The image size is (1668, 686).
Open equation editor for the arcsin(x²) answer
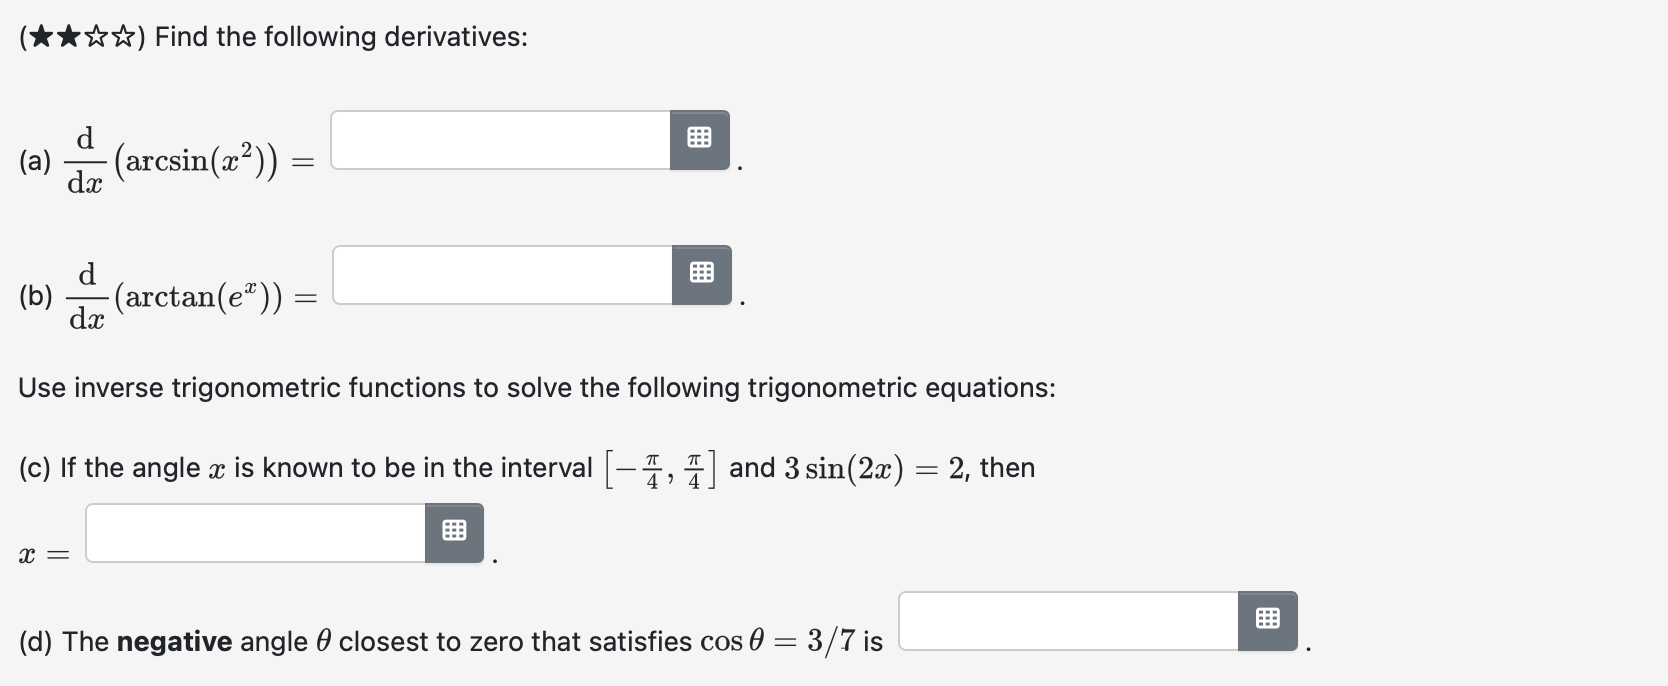point(699,140)
